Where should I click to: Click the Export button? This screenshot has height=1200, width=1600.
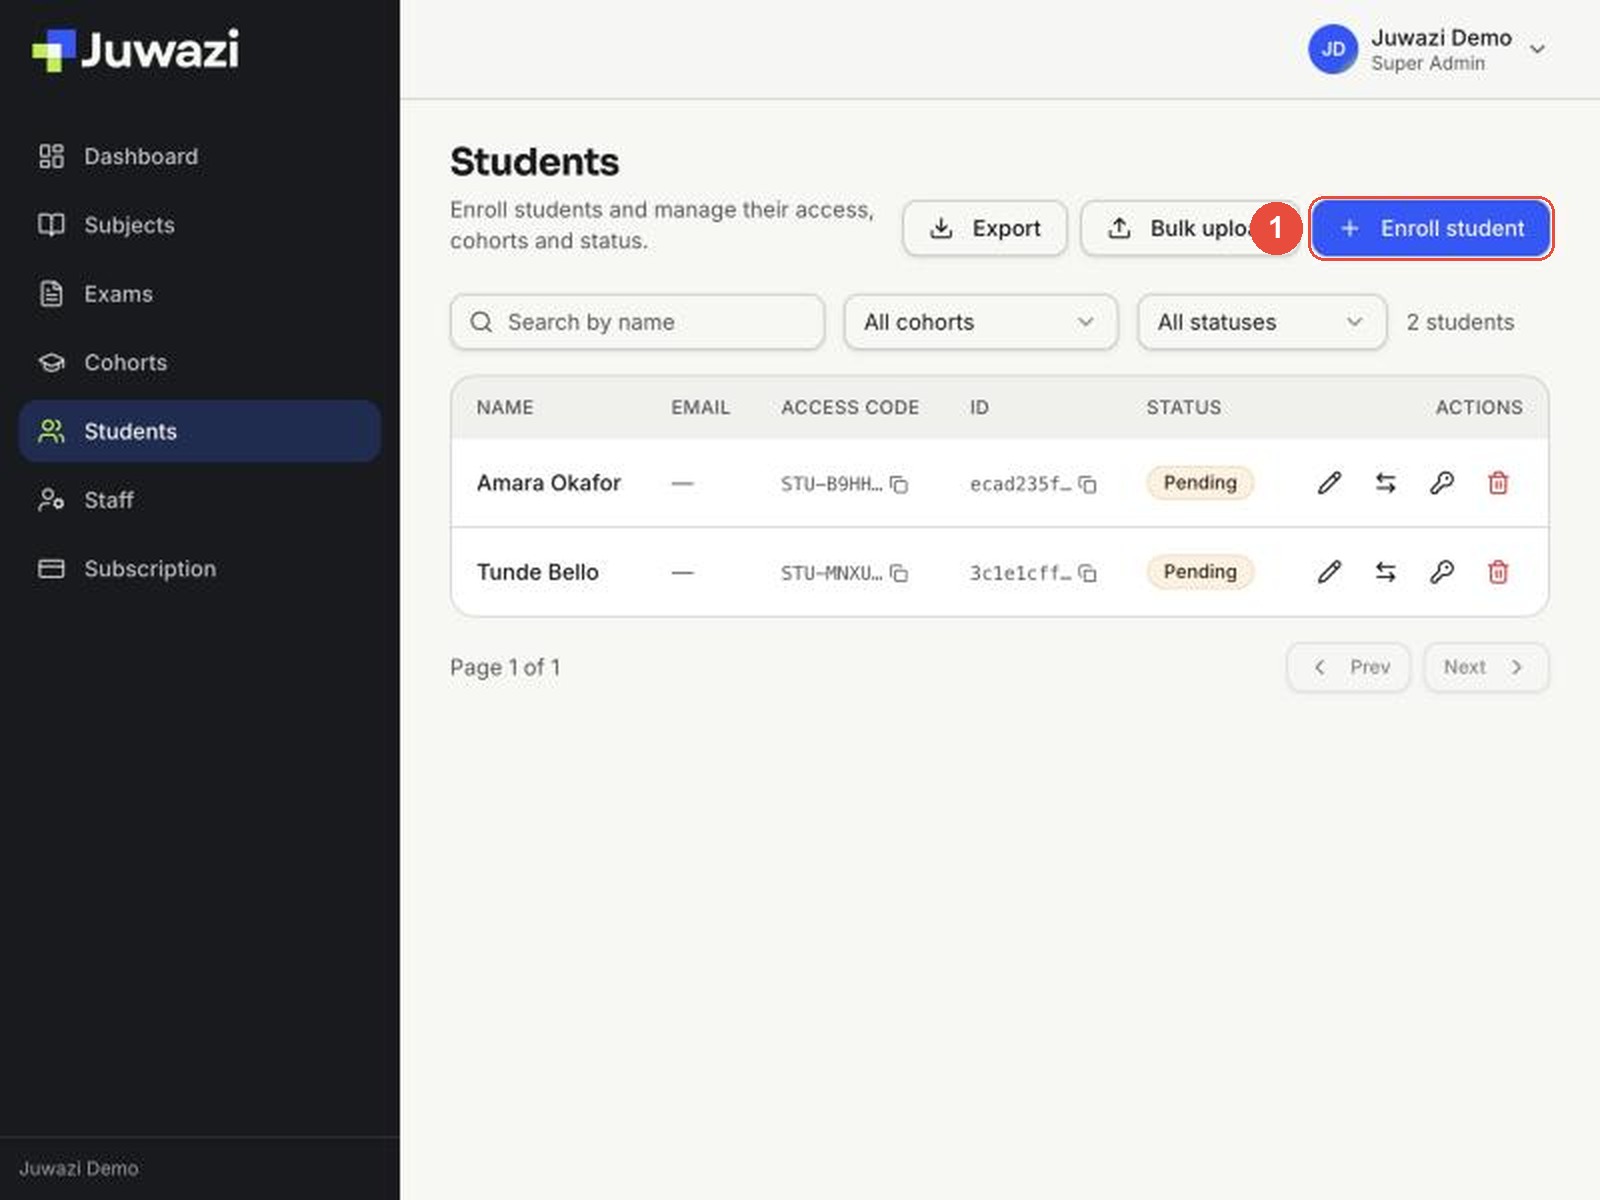(985, 228)
